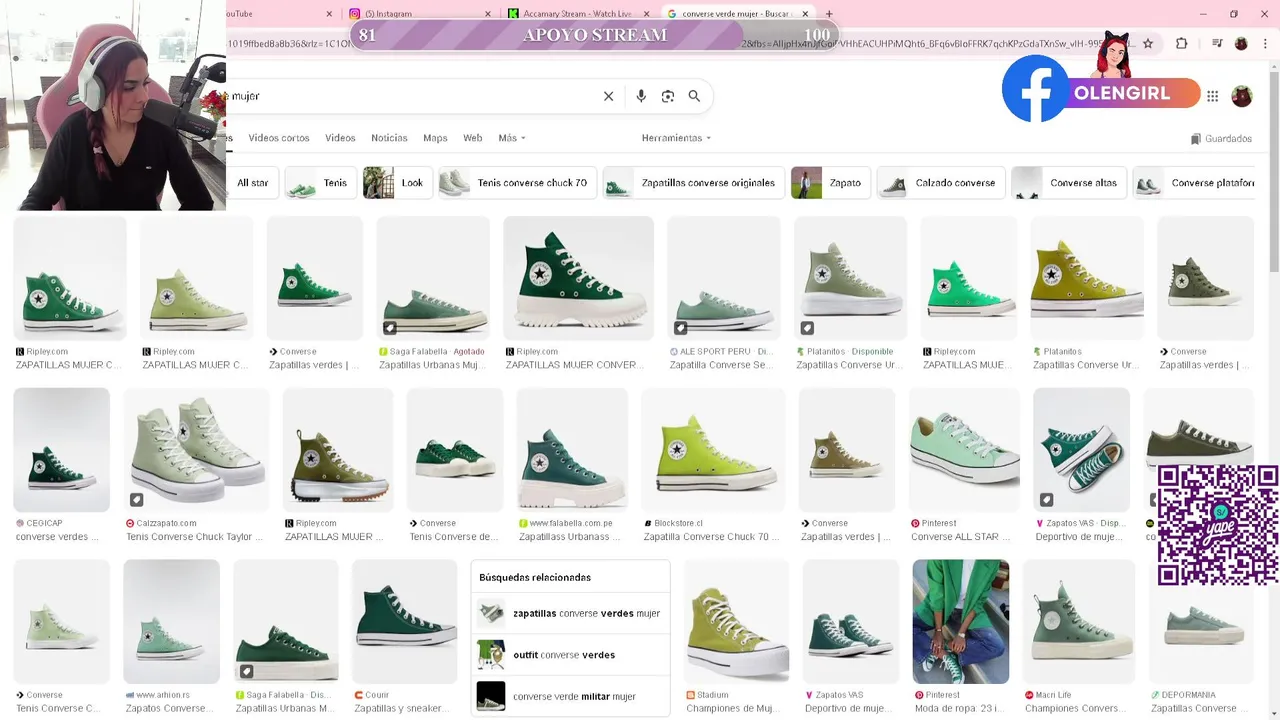
Task: Select the Calzado converse chip
Action: 941,183
